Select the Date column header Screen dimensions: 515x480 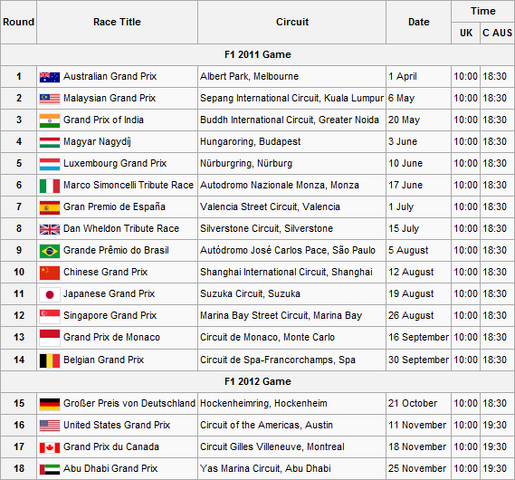419,22
